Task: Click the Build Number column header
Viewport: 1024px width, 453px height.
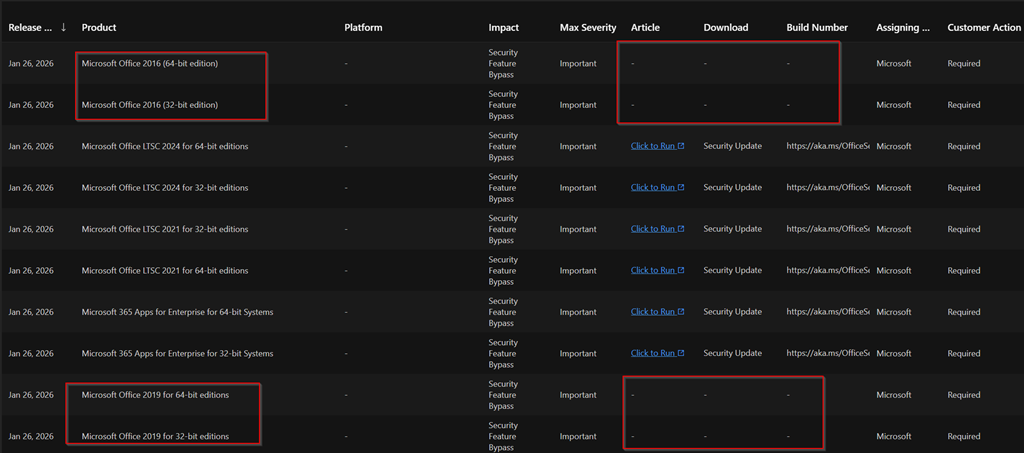Action: [x=816, y=27]
